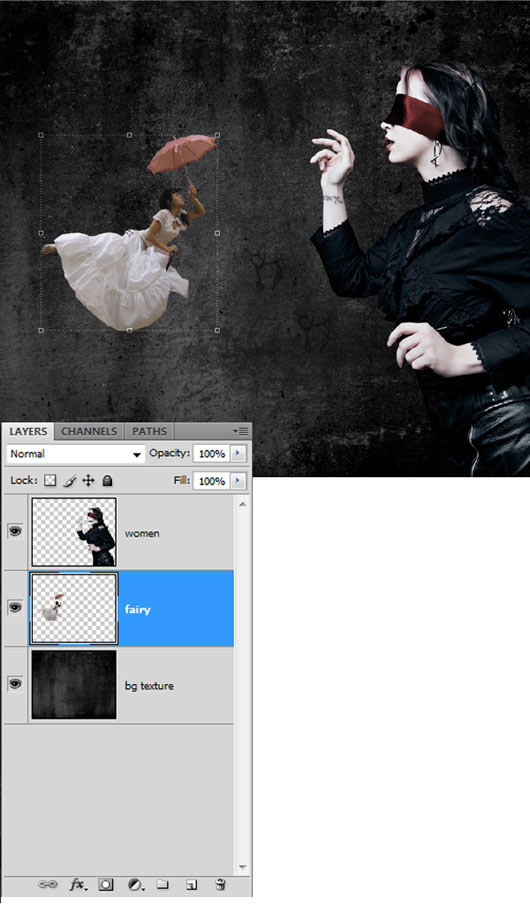
Task: Delete the selected layer with trash icon
Action: click(x=220, y=884)
